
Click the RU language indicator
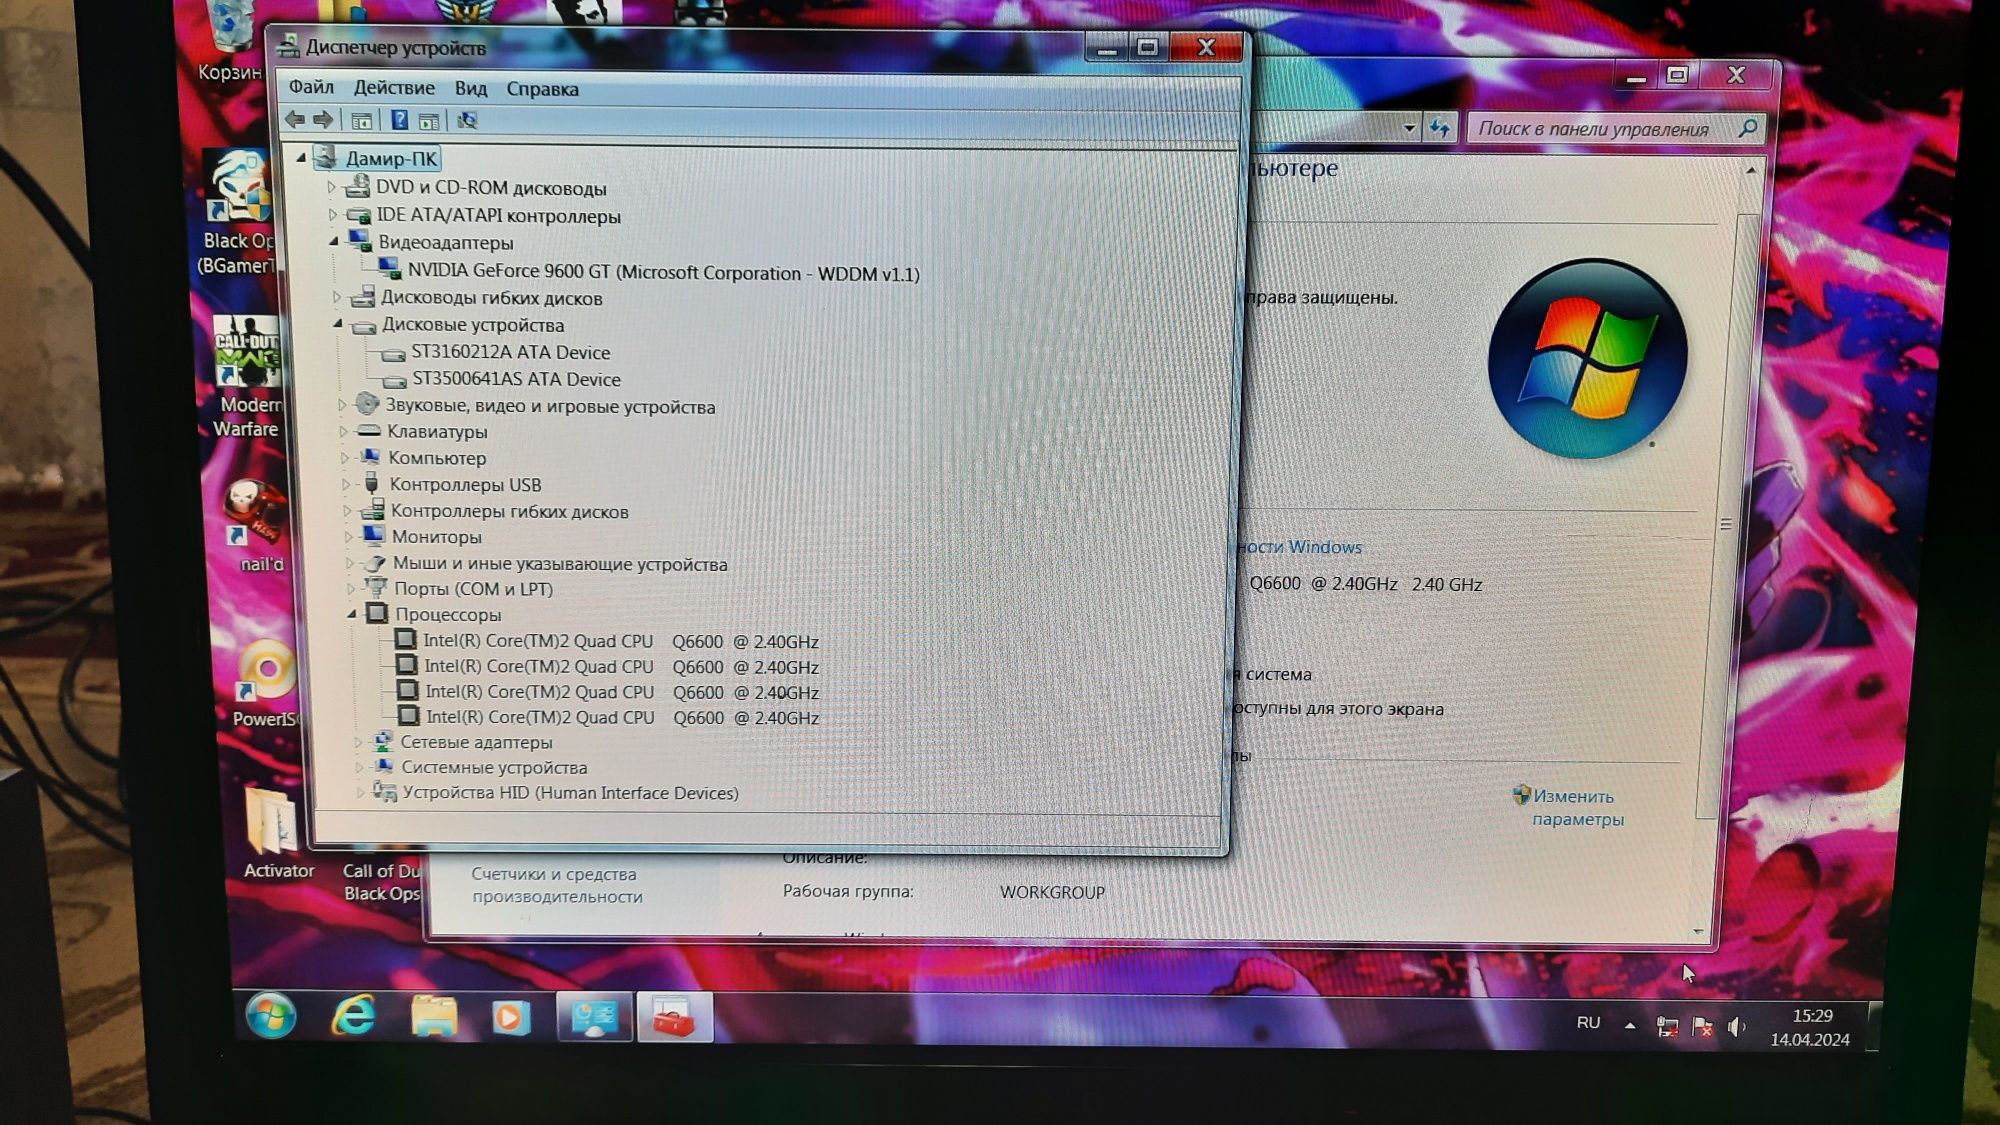1588,1022
